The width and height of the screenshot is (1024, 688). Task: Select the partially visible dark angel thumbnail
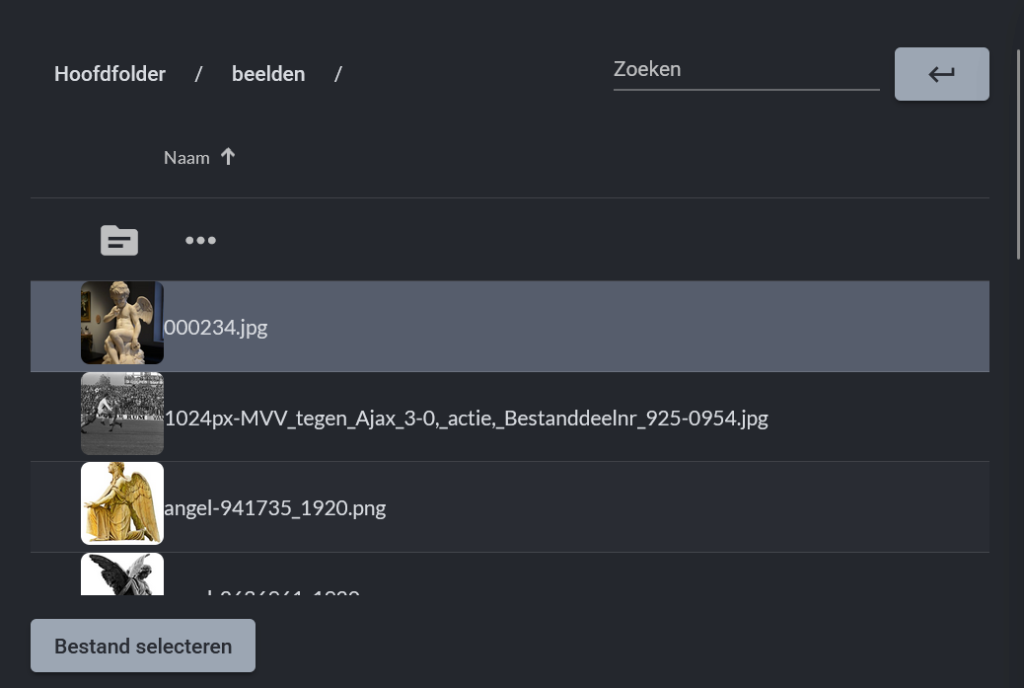(122, 575)
